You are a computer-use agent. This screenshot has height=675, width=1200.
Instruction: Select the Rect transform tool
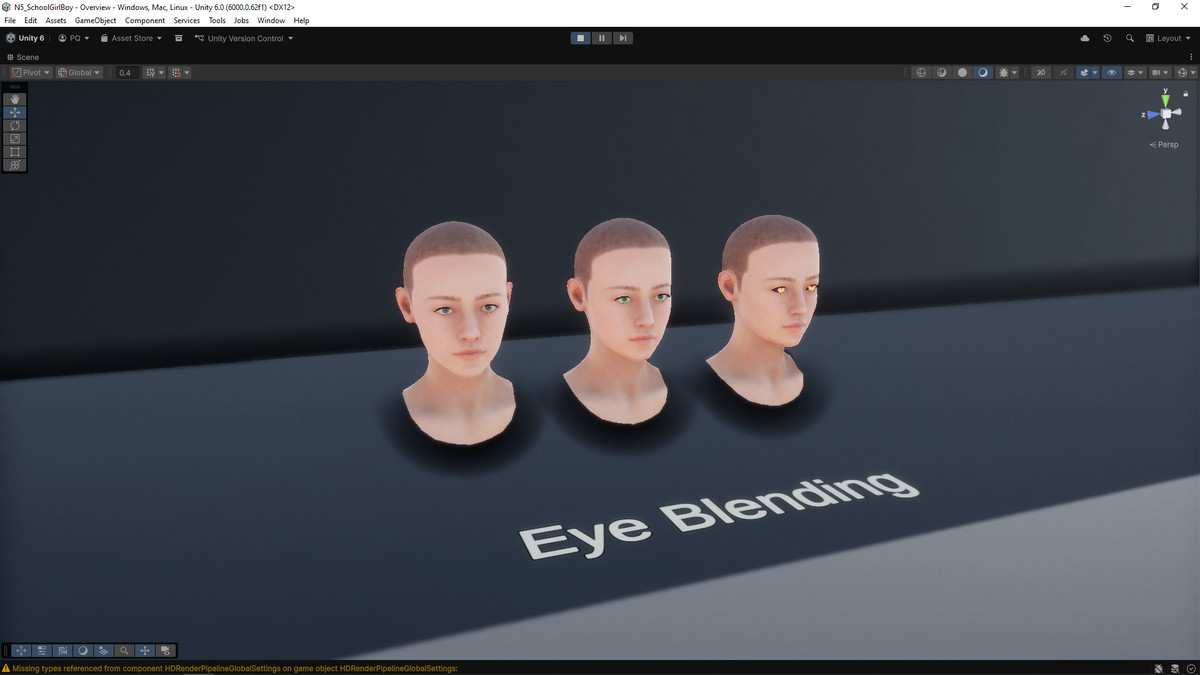click(x=15, y=151)
